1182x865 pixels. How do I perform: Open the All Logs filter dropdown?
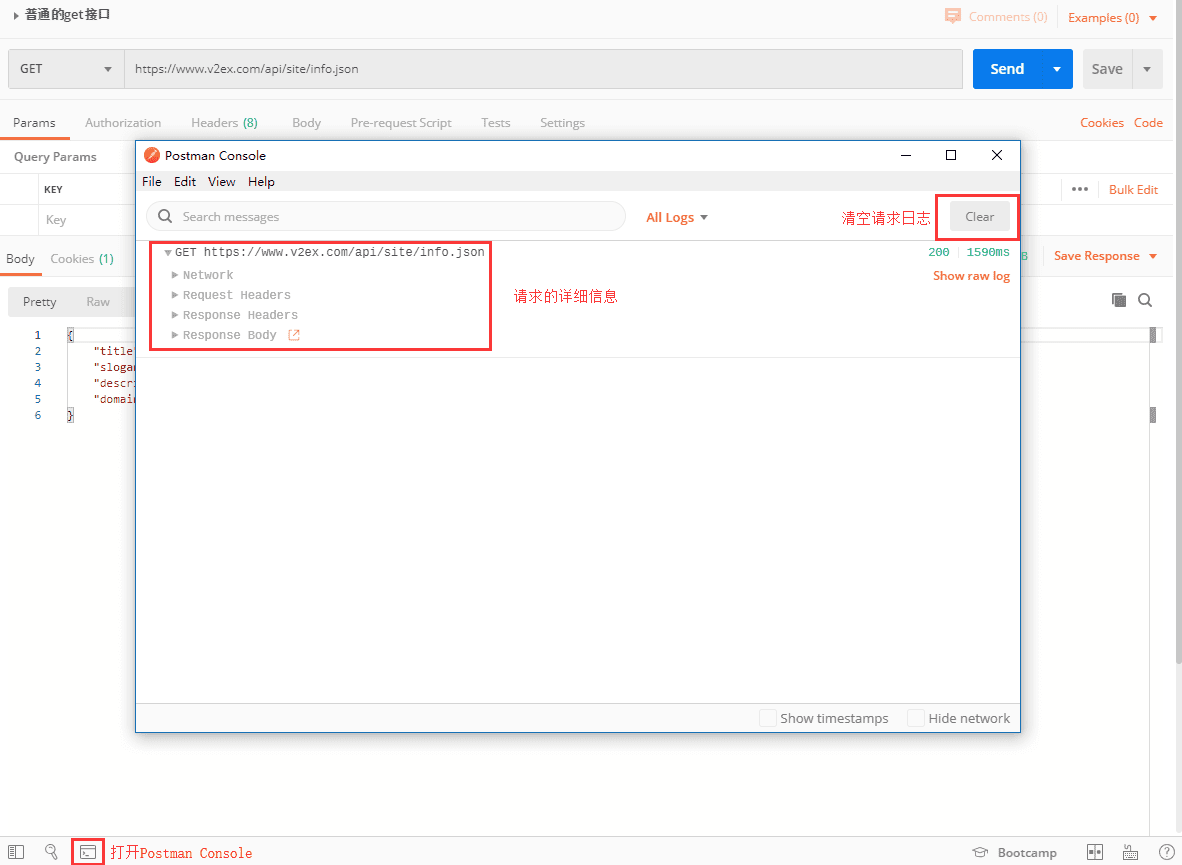click(x=677, y=217)
